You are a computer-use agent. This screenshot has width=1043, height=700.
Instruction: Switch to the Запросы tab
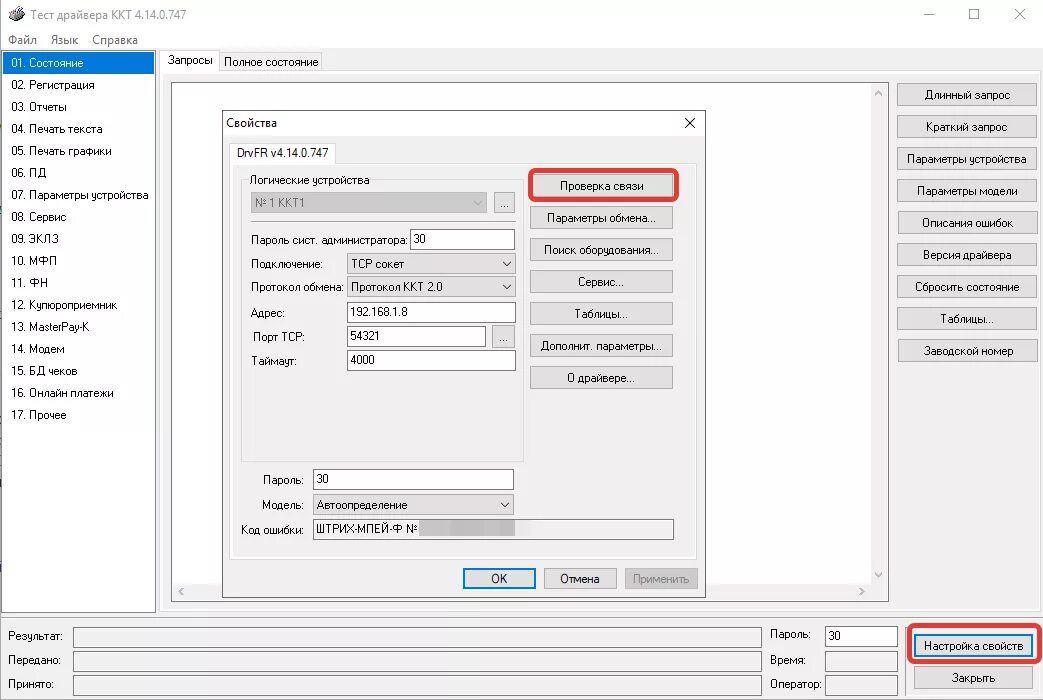pyautogui.click(x=190, y=61)
